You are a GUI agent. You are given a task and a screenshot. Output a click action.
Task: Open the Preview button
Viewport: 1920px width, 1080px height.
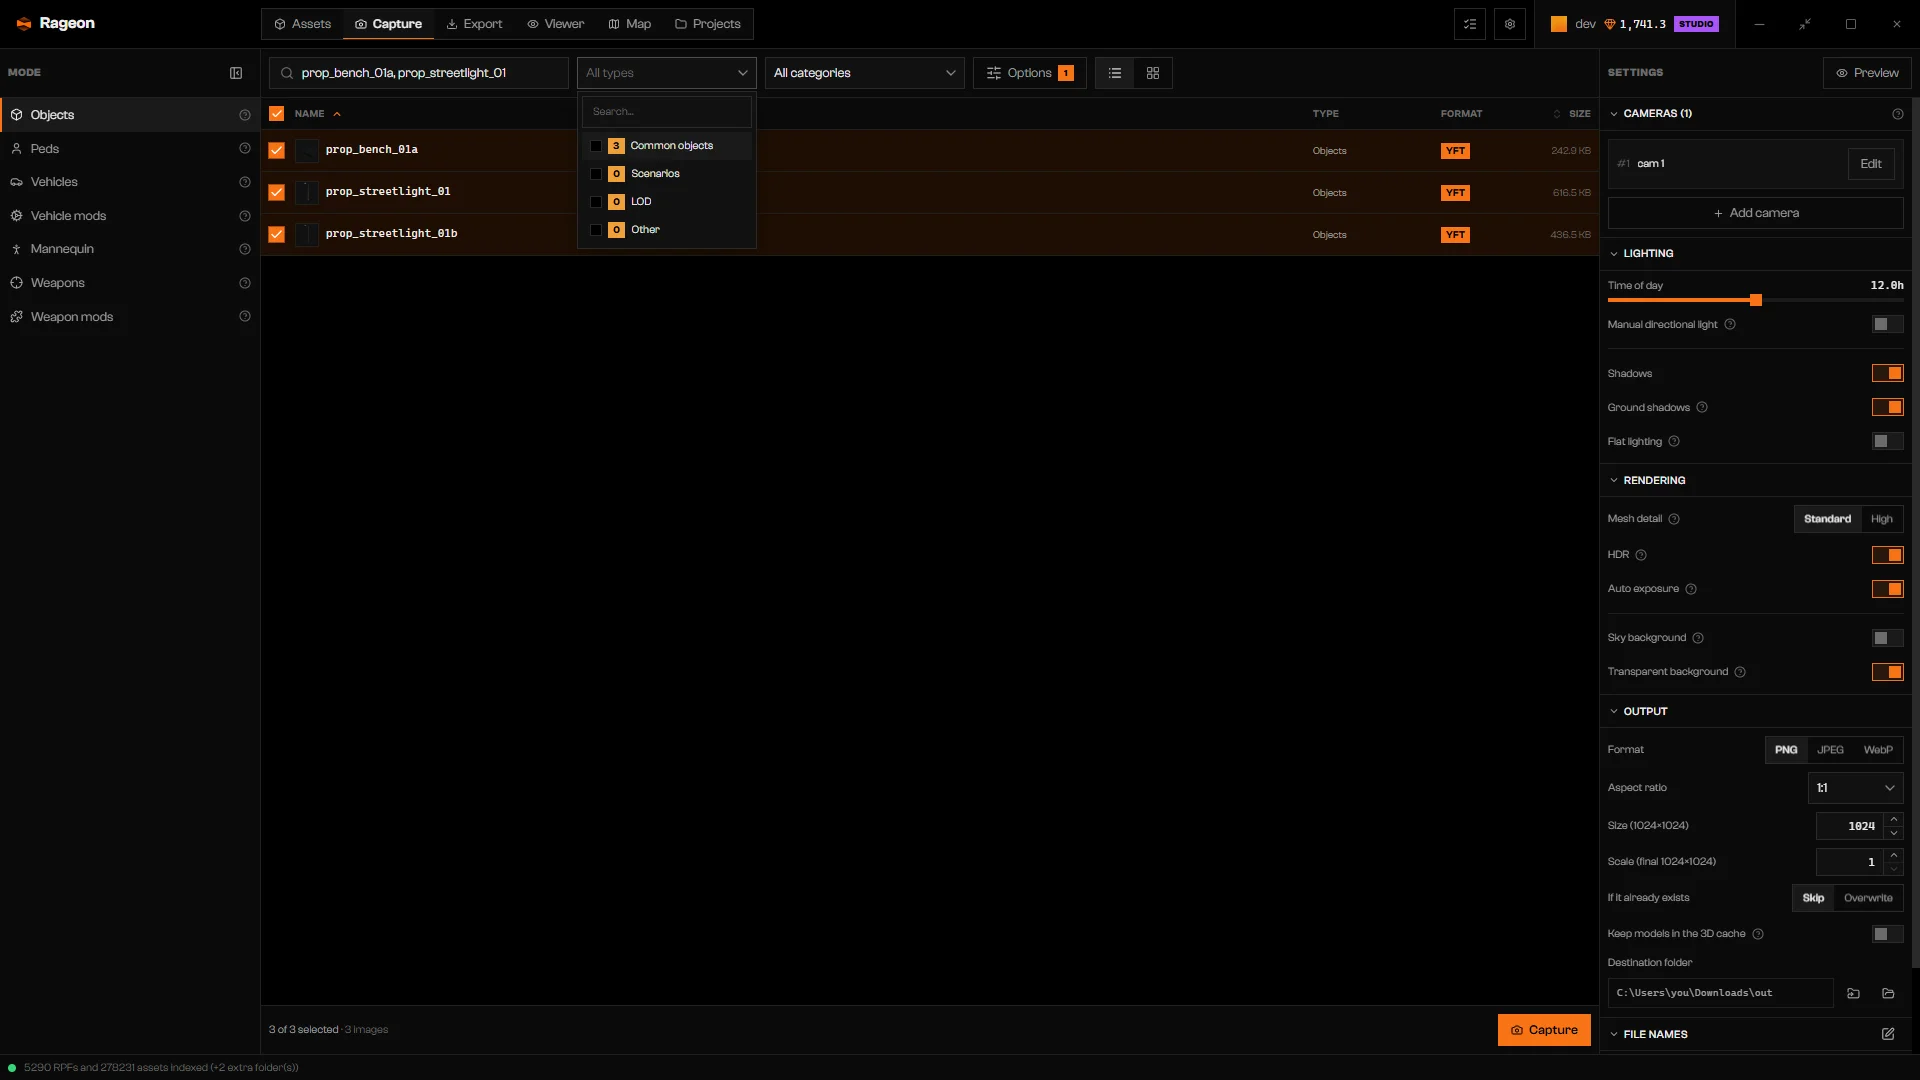[x=1867, y=73]
